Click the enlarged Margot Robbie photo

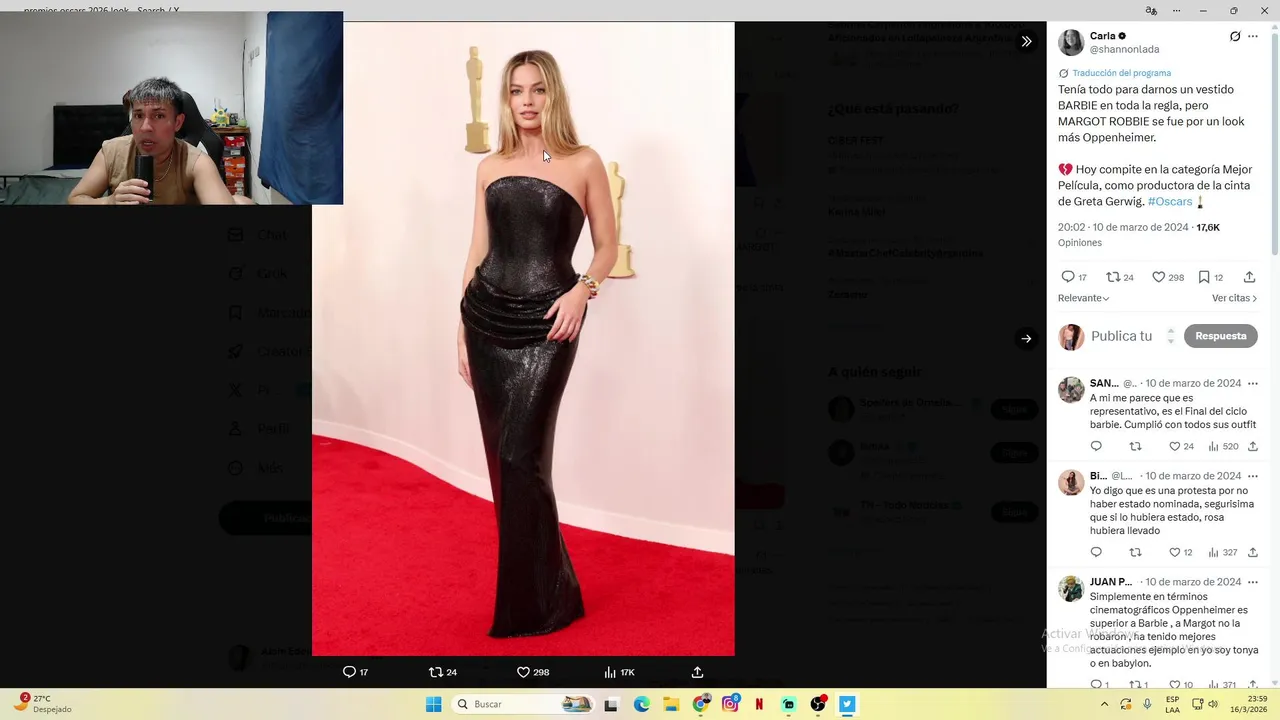[523, 339]
